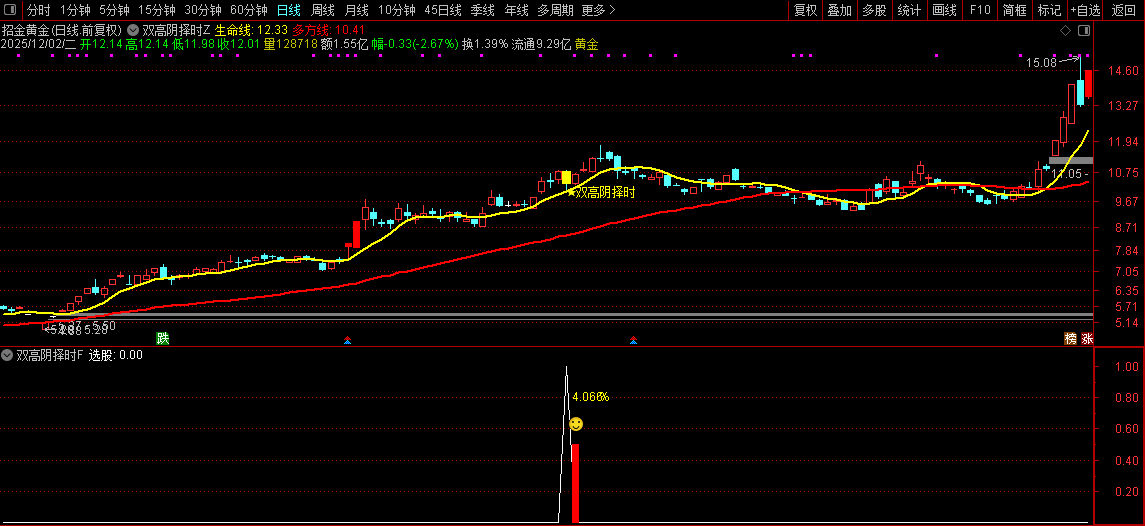This screenshot has height=526, width=1145.
Task: Toggle the right side panel icon
Action: 1084,31
